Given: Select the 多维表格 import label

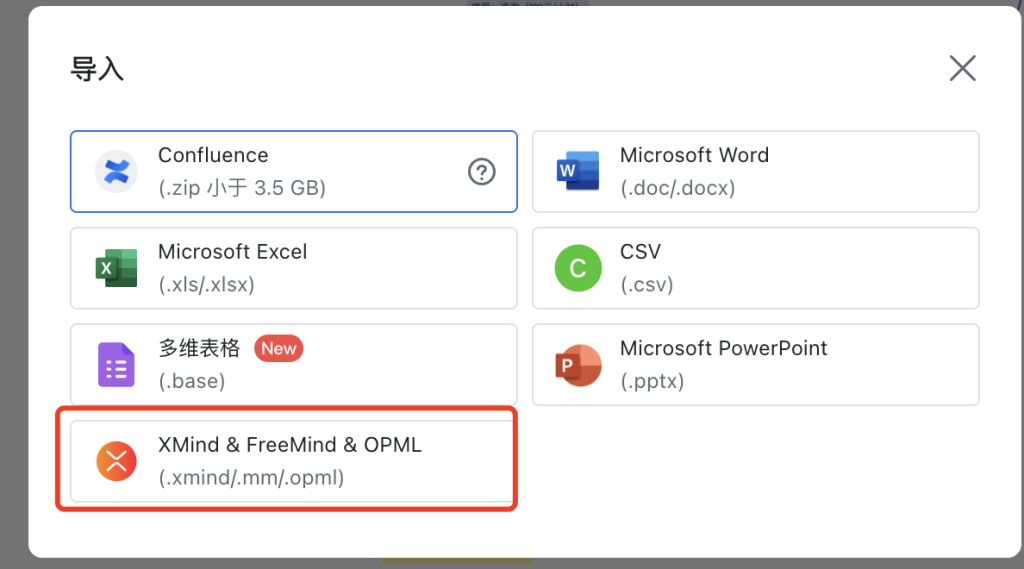Looking at the screenshot, I should click(x=199, y=348).
